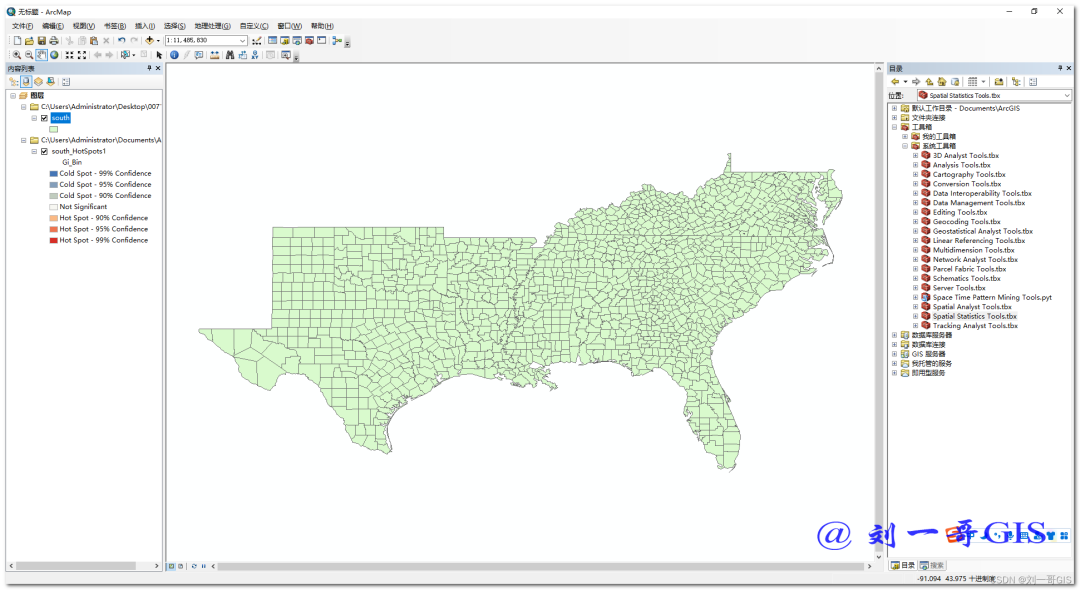Zoom to Full Extent globe icon
1080x590 pixels.
[54, 55]
